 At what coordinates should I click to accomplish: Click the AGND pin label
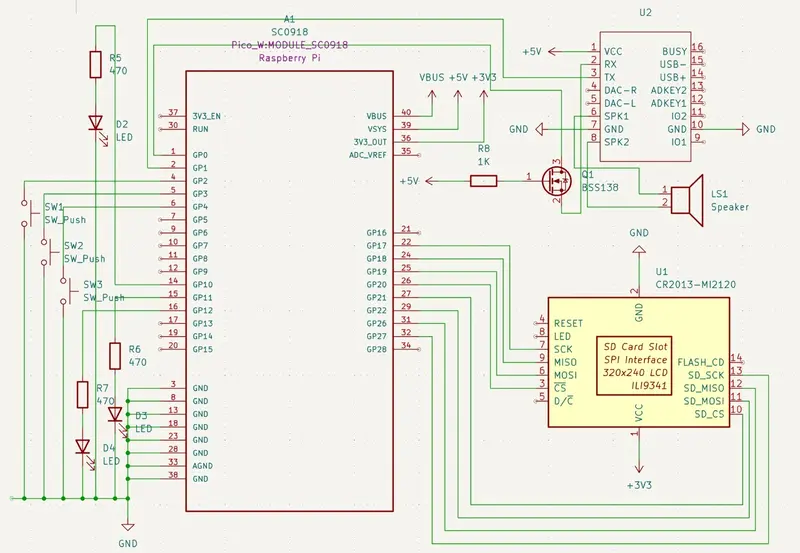click(203, 466)
